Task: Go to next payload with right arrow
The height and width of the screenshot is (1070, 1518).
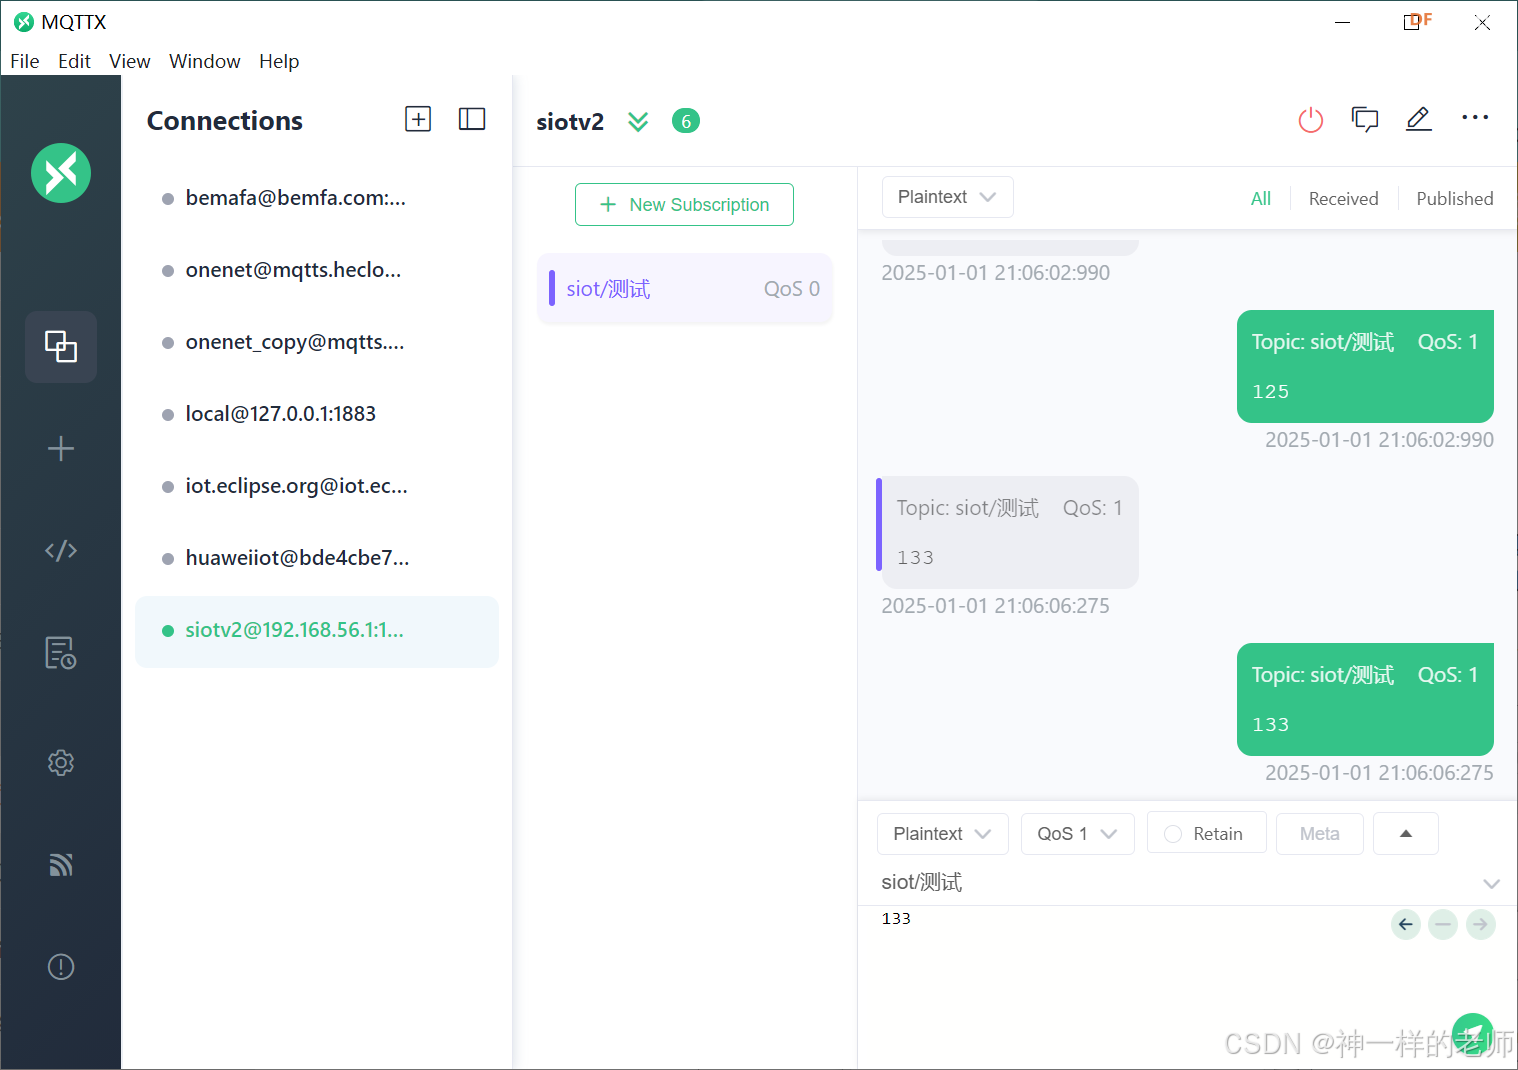Action: point(1481,924)
